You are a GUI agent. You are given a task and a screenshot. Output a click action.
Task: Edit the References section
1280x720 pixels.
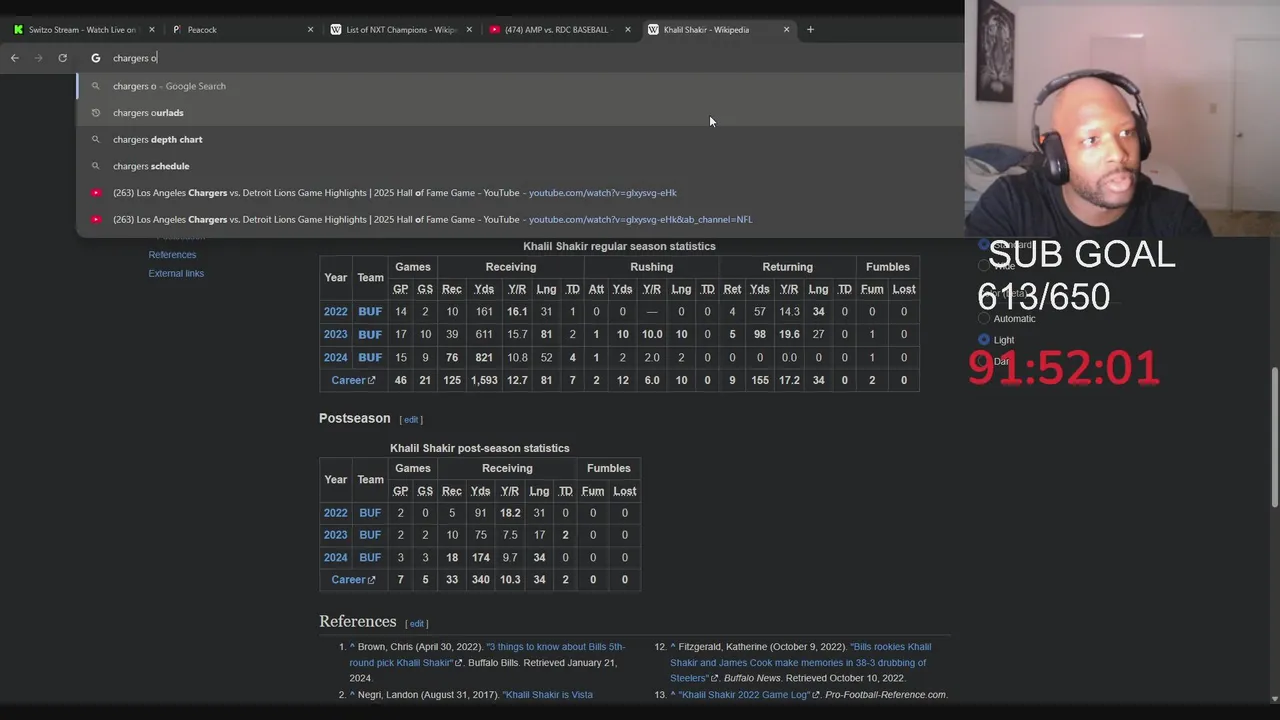[x=417, y=624]
